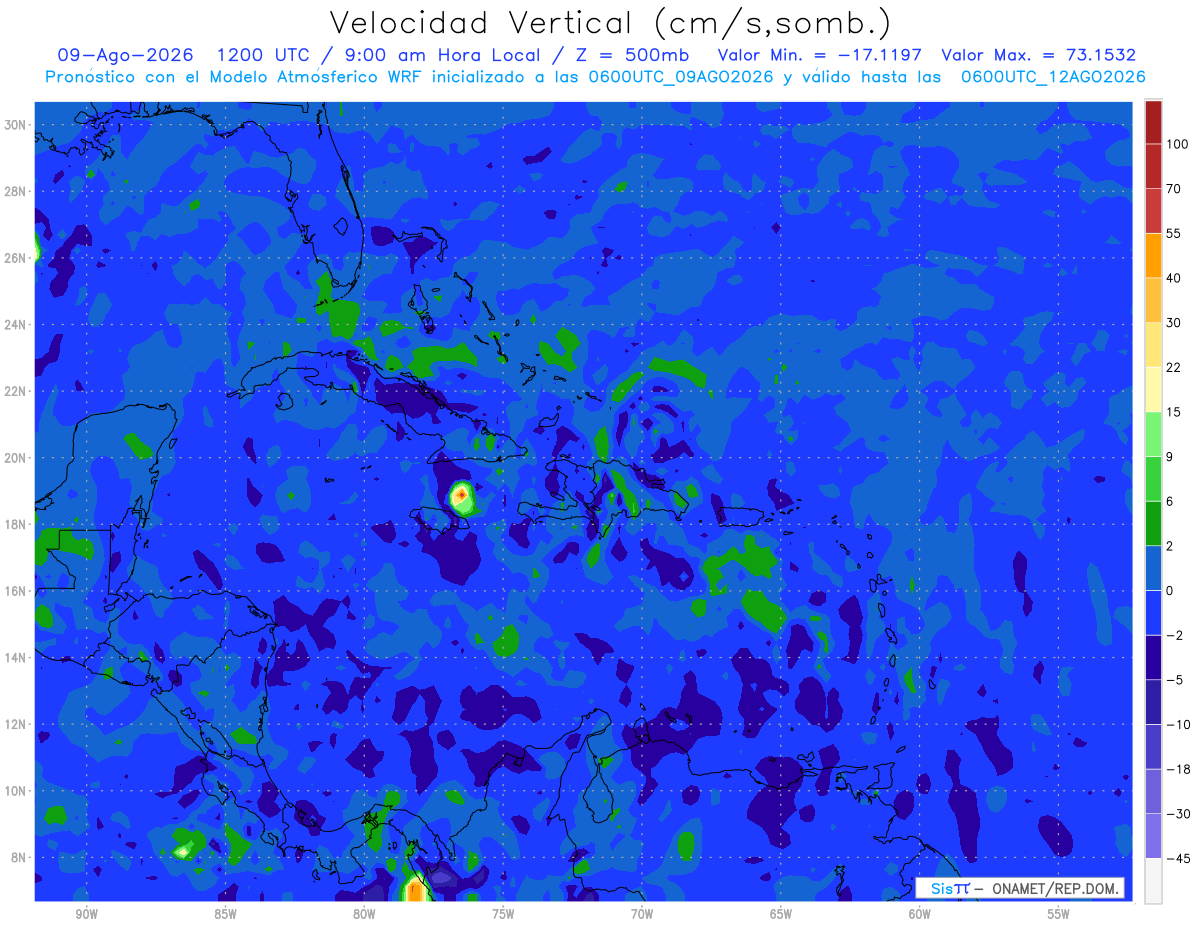
Task: Click the colorbar value label "15"
Action: (1174, 412)
